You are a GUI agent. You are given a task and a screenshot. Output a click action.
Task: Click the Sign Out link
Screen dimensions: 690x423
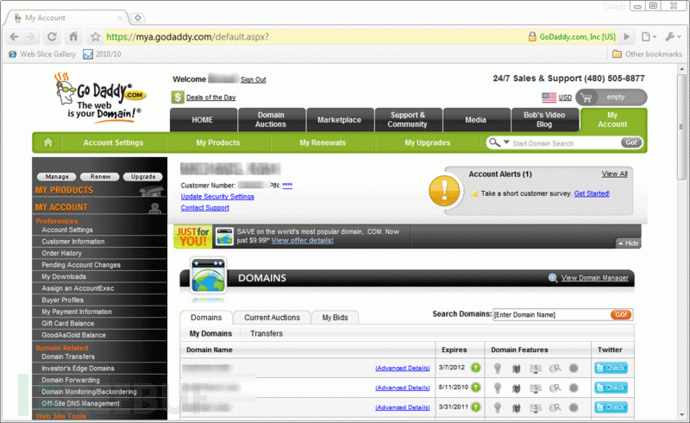[253, 80]
